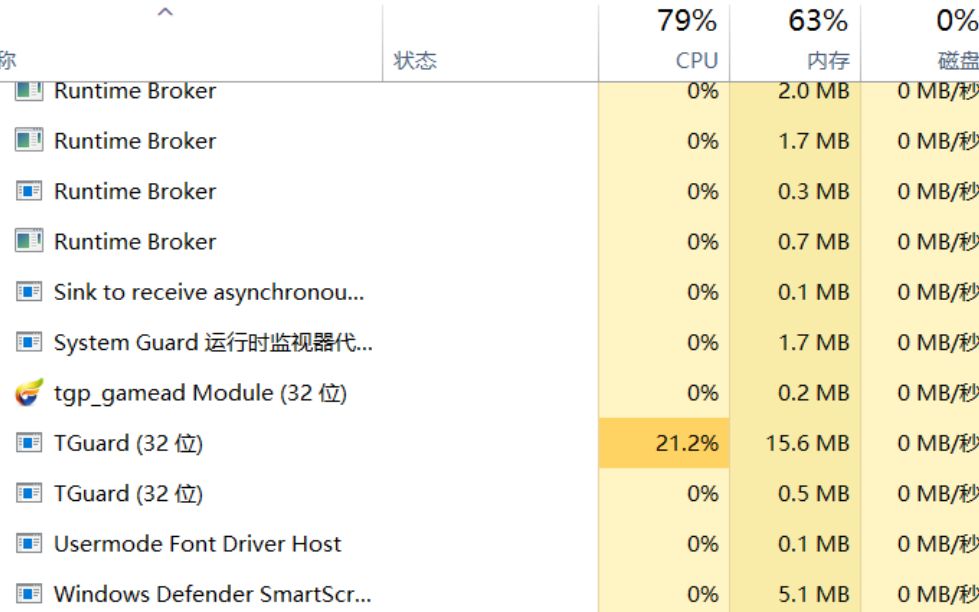Viewport: 979px width, 612px height.
Task: Sort processes by the 状态 column
Action: click(415, 61)
